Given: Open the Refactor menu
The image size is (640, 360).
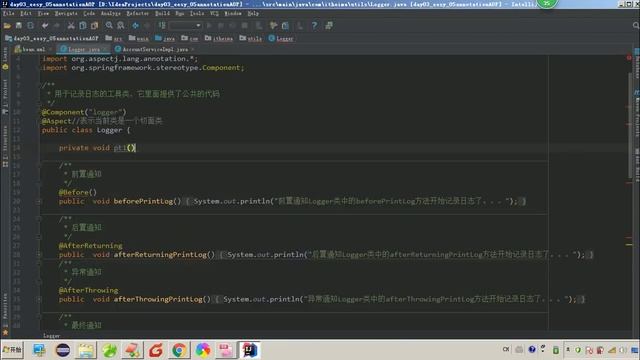Looking at the screenshot, I should coord(138,13).
